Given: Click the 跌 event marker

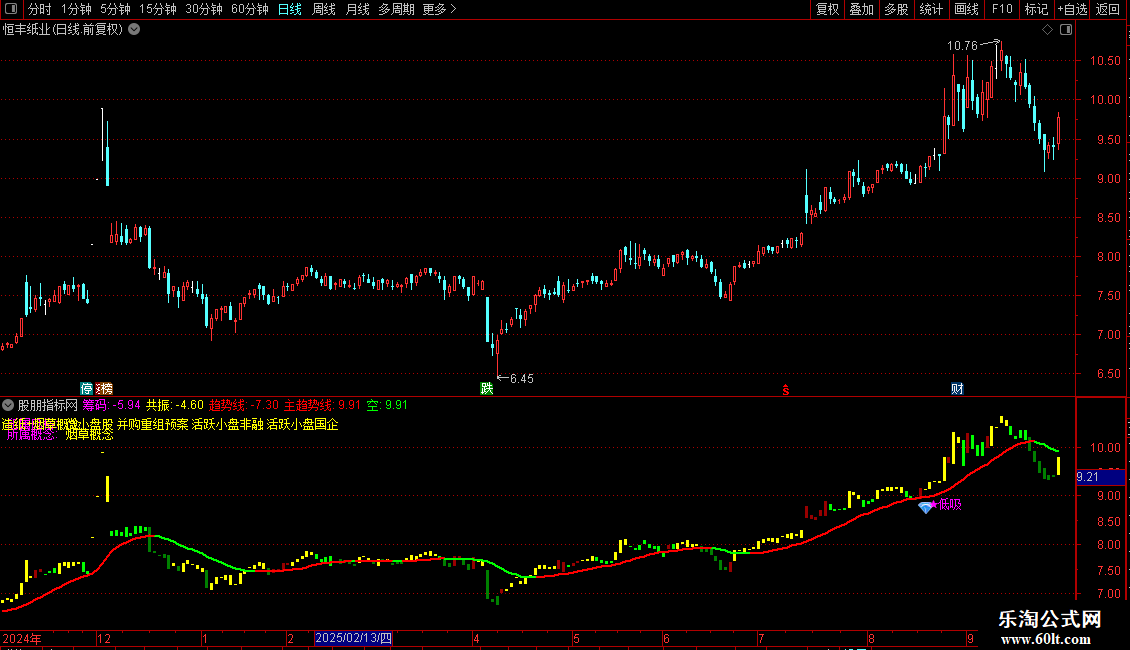Looking at the screenshot, I should point(486,388).
